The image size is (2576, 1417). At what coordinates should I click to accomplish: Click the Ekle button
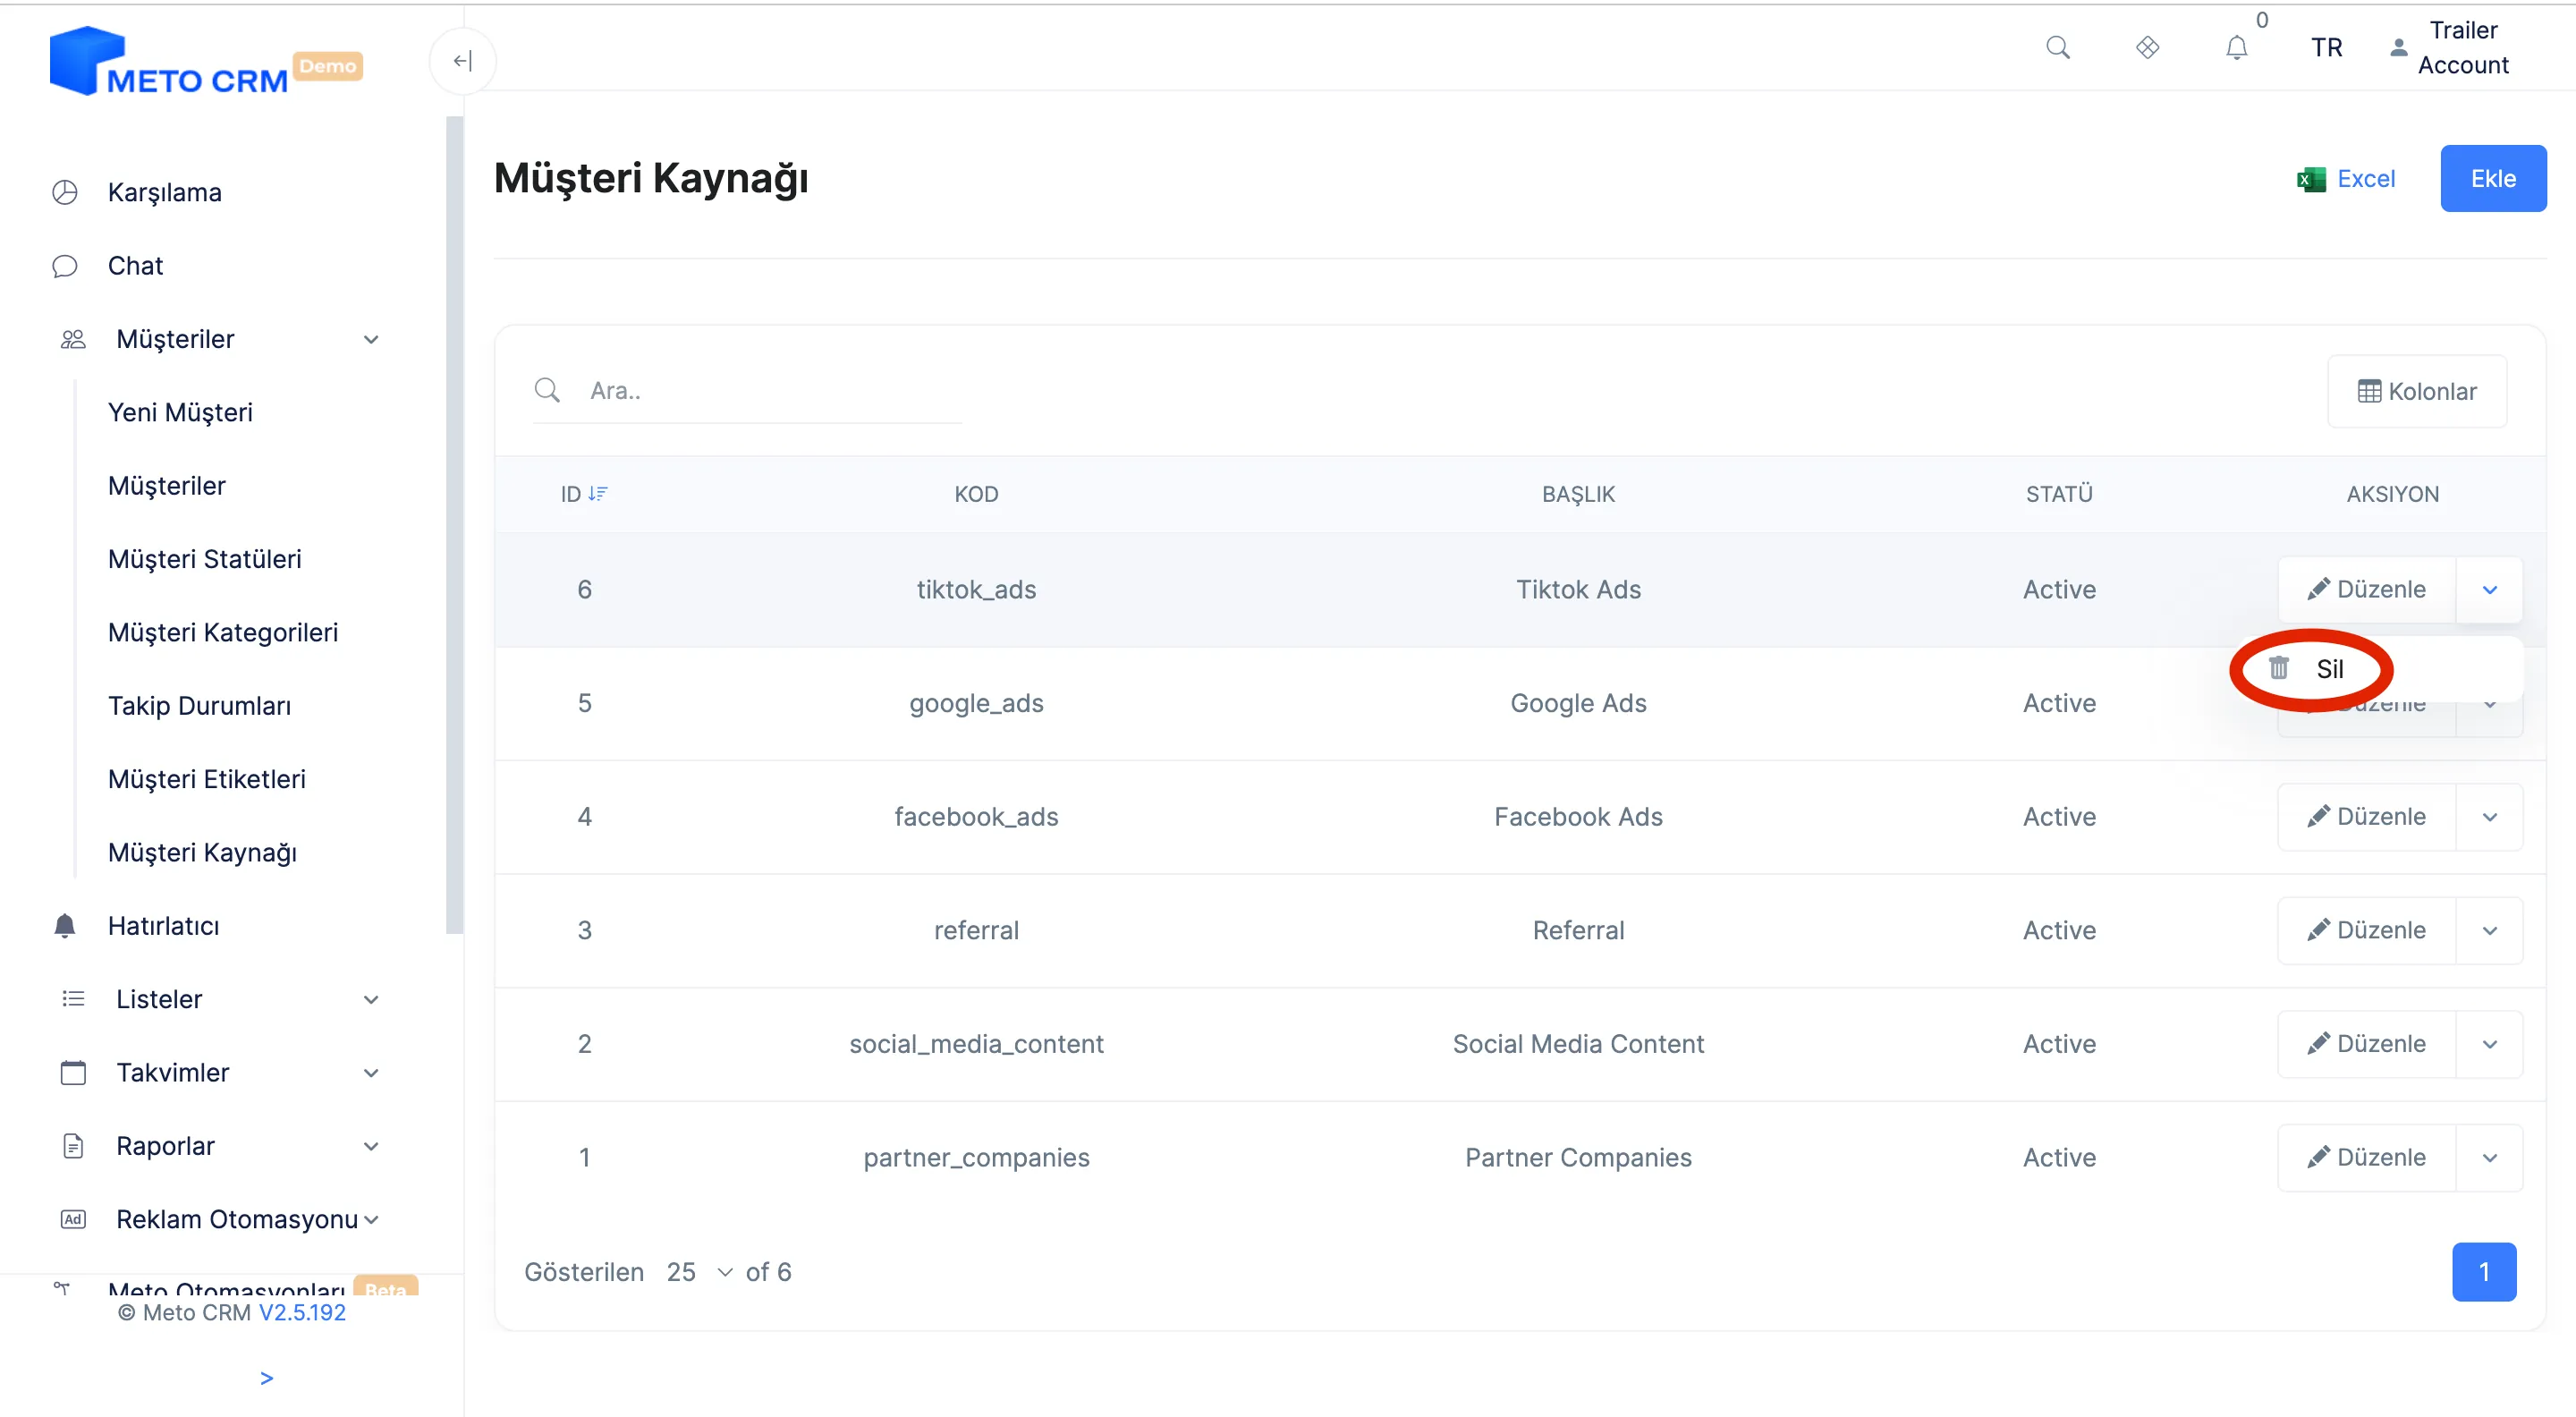point(2492,179)
